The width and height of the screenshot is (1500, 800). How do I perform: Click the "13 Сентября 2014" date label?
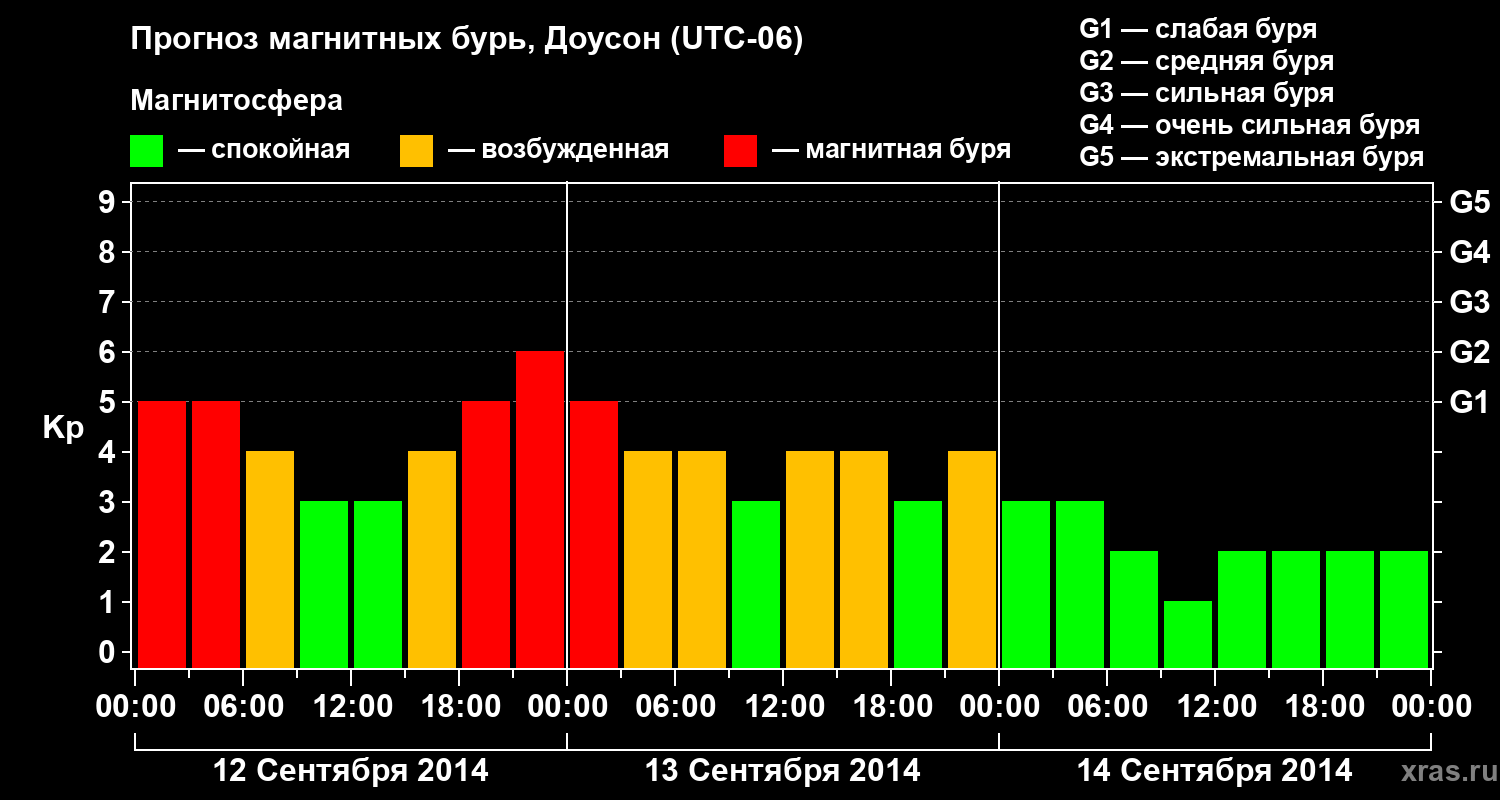[x=783, y=771]
